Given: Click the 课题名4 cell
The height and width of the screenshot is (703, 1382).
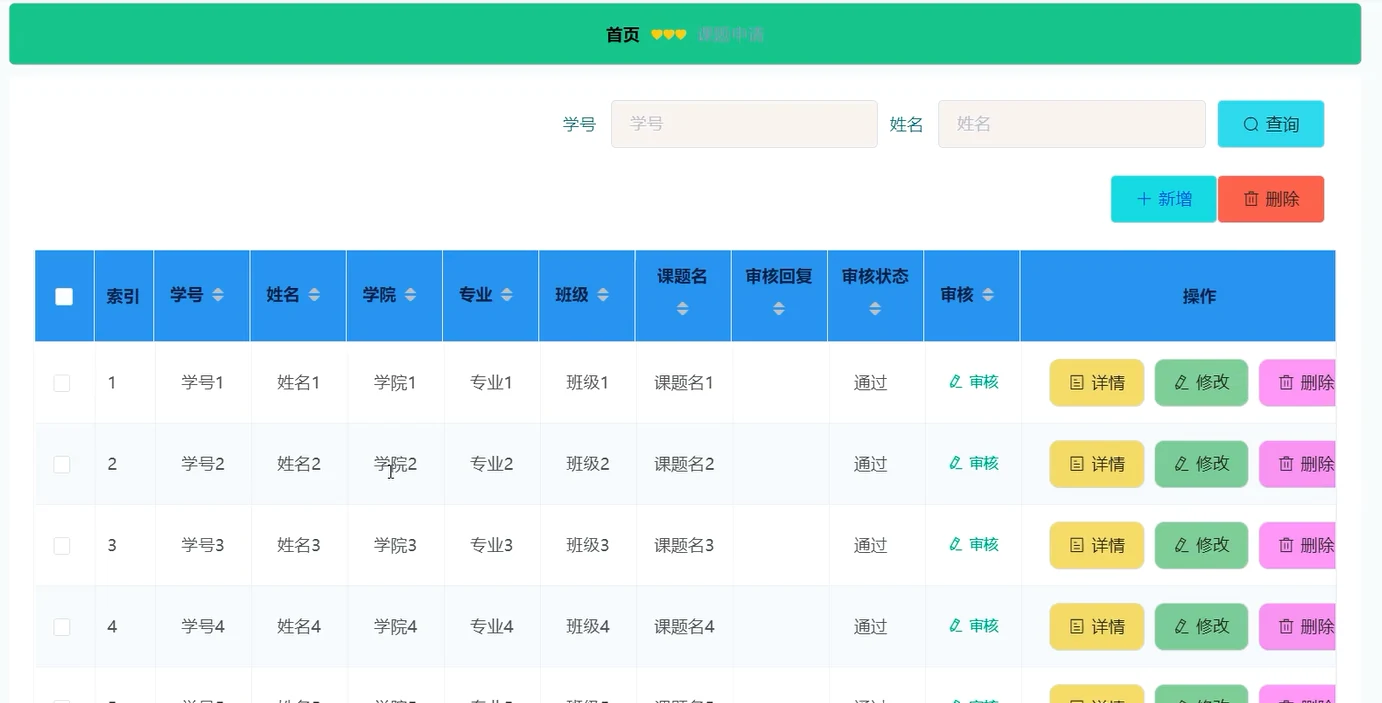Looking at the screenshot, I should (684, 627).
